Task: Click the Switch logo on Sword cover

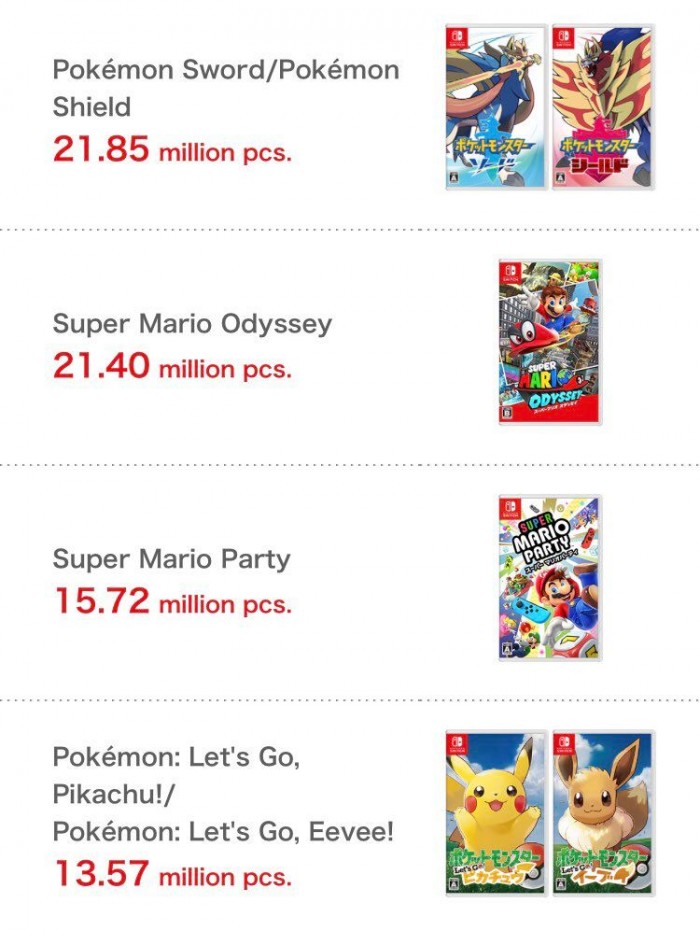Action: 458,37
